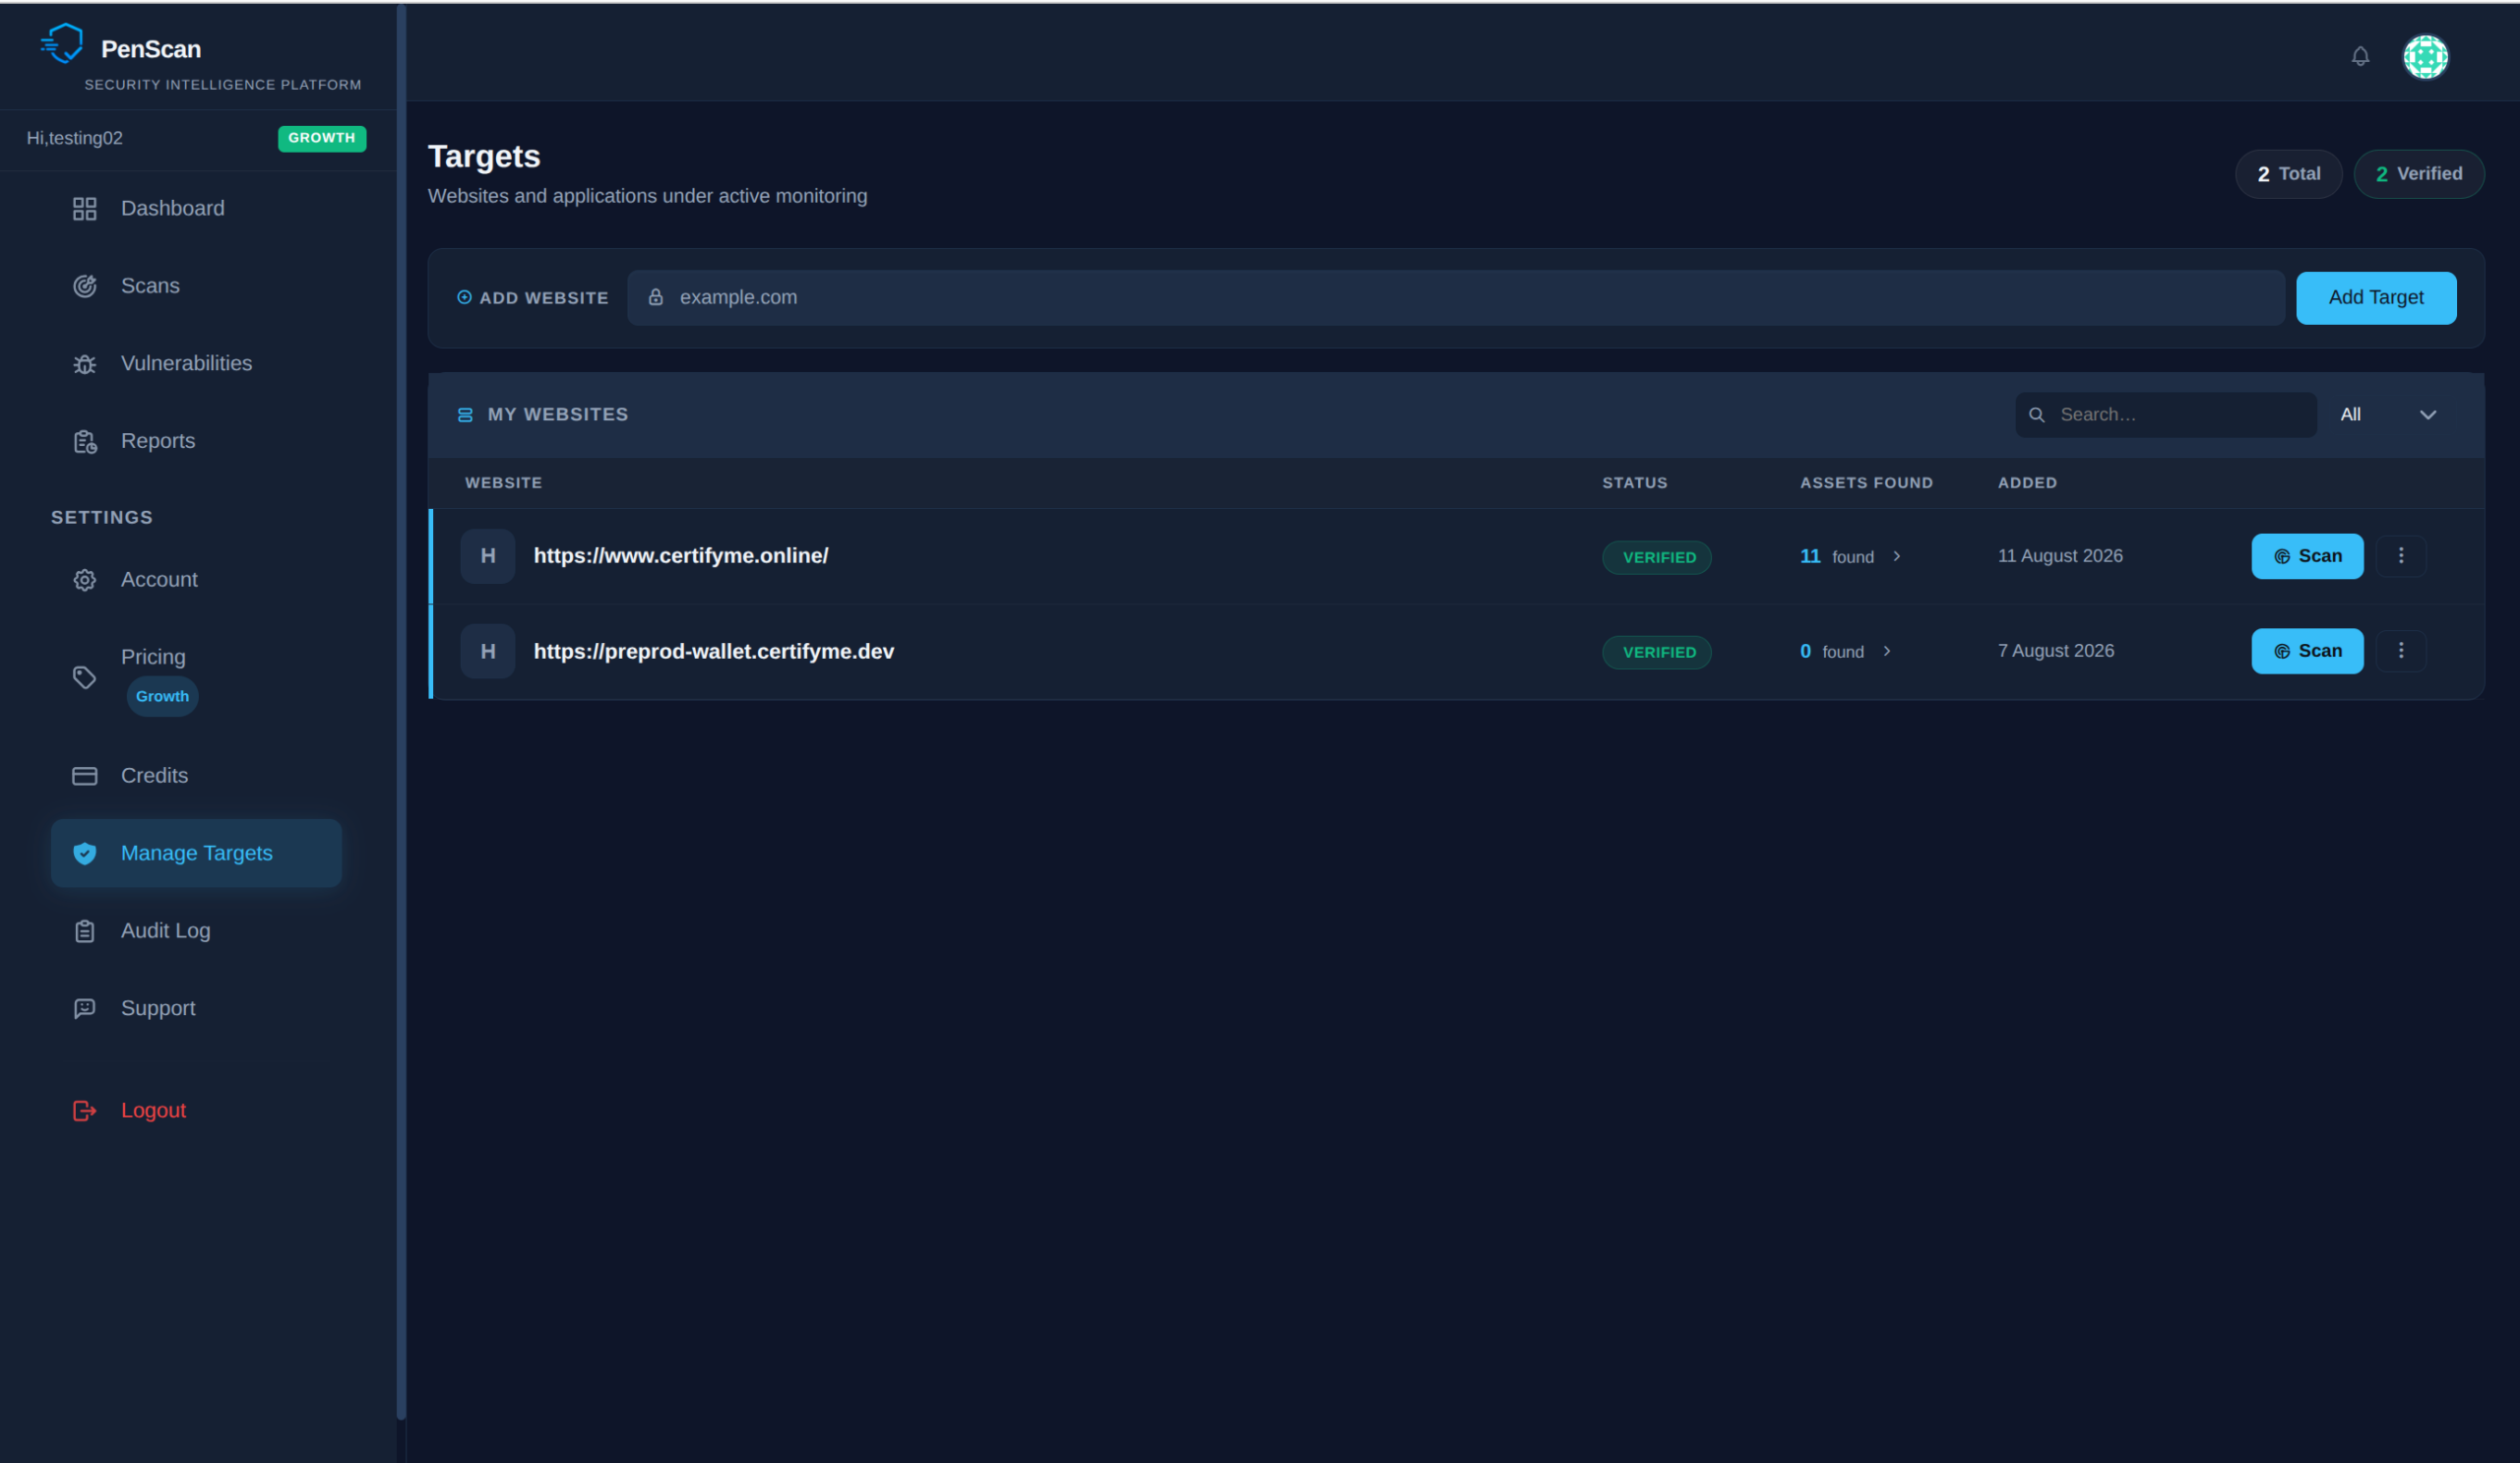
Task: Click the Add Target button
Action: point(2375,298)
